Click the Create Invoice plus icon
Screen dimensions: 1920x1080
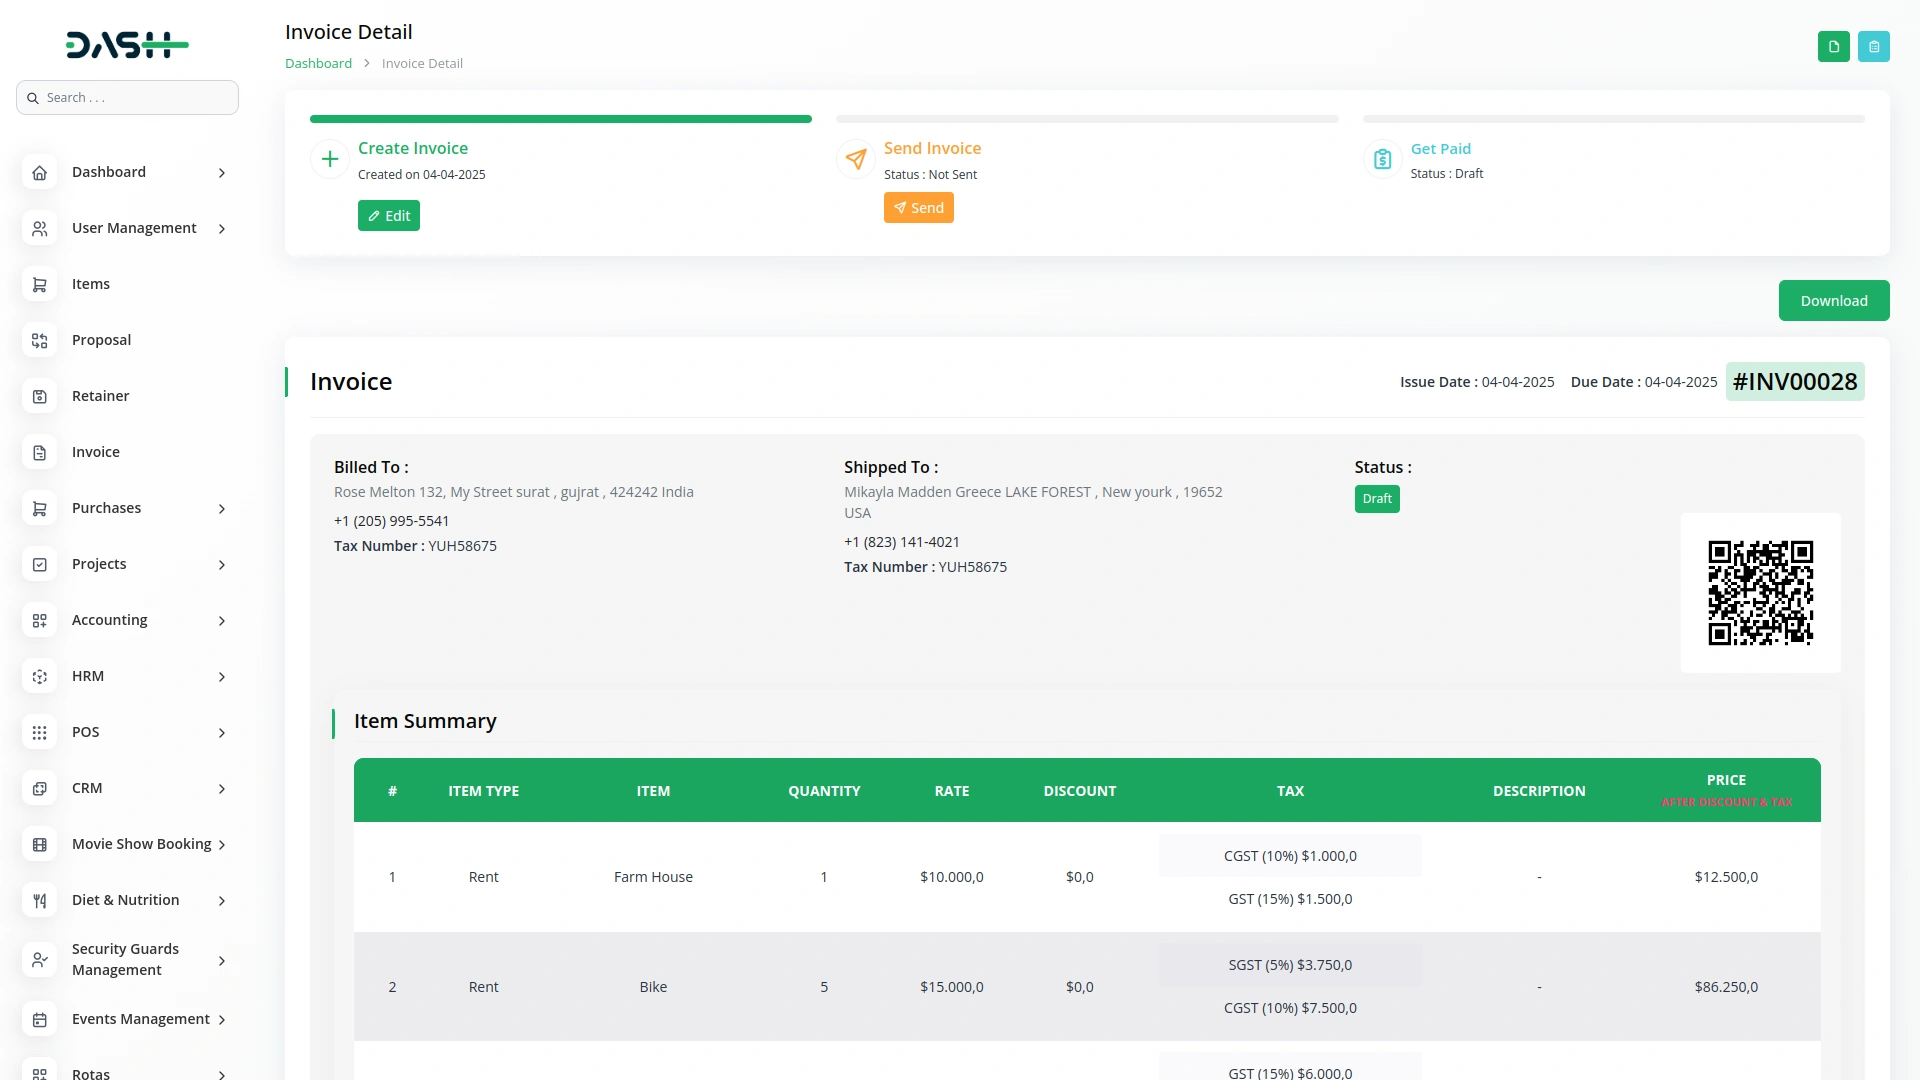[x=330, y=159]
